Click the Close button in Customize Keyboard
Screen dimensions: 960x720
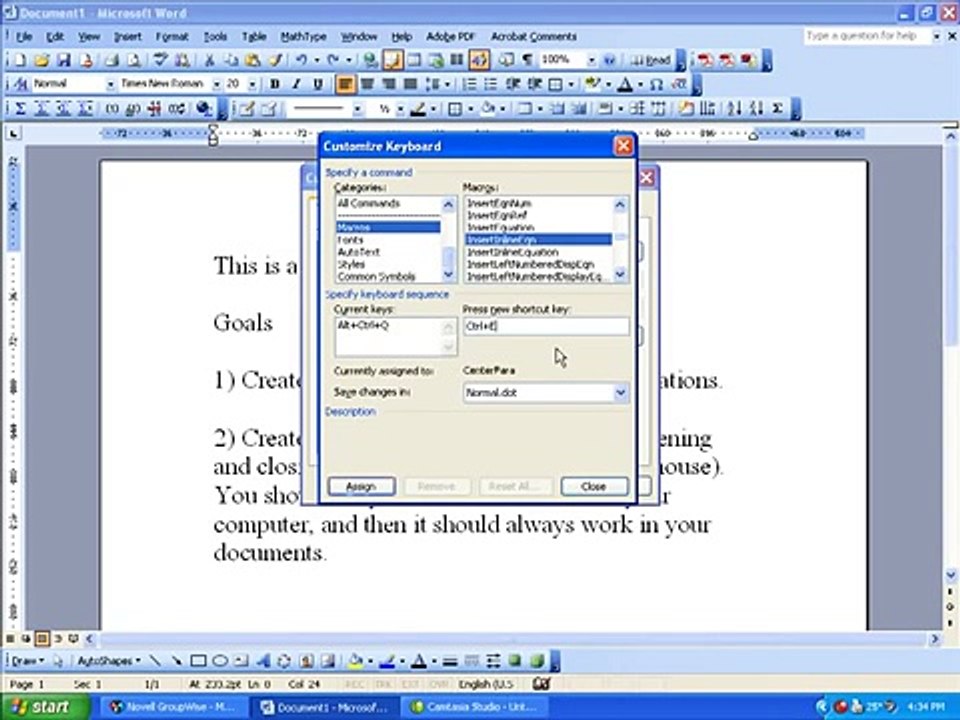pos(594,486)
